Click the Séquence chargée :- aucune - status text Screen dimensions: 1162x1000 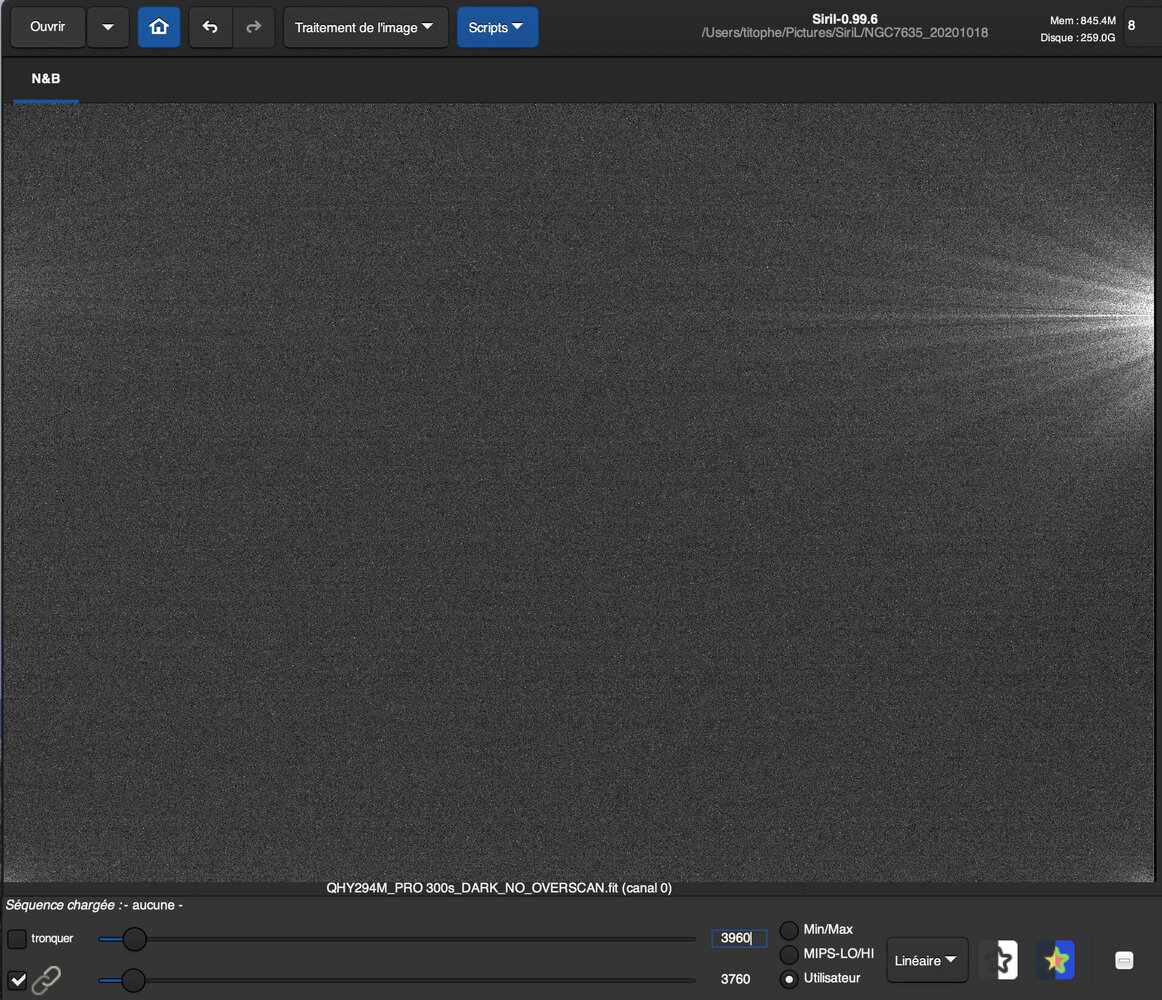(94, 905)
